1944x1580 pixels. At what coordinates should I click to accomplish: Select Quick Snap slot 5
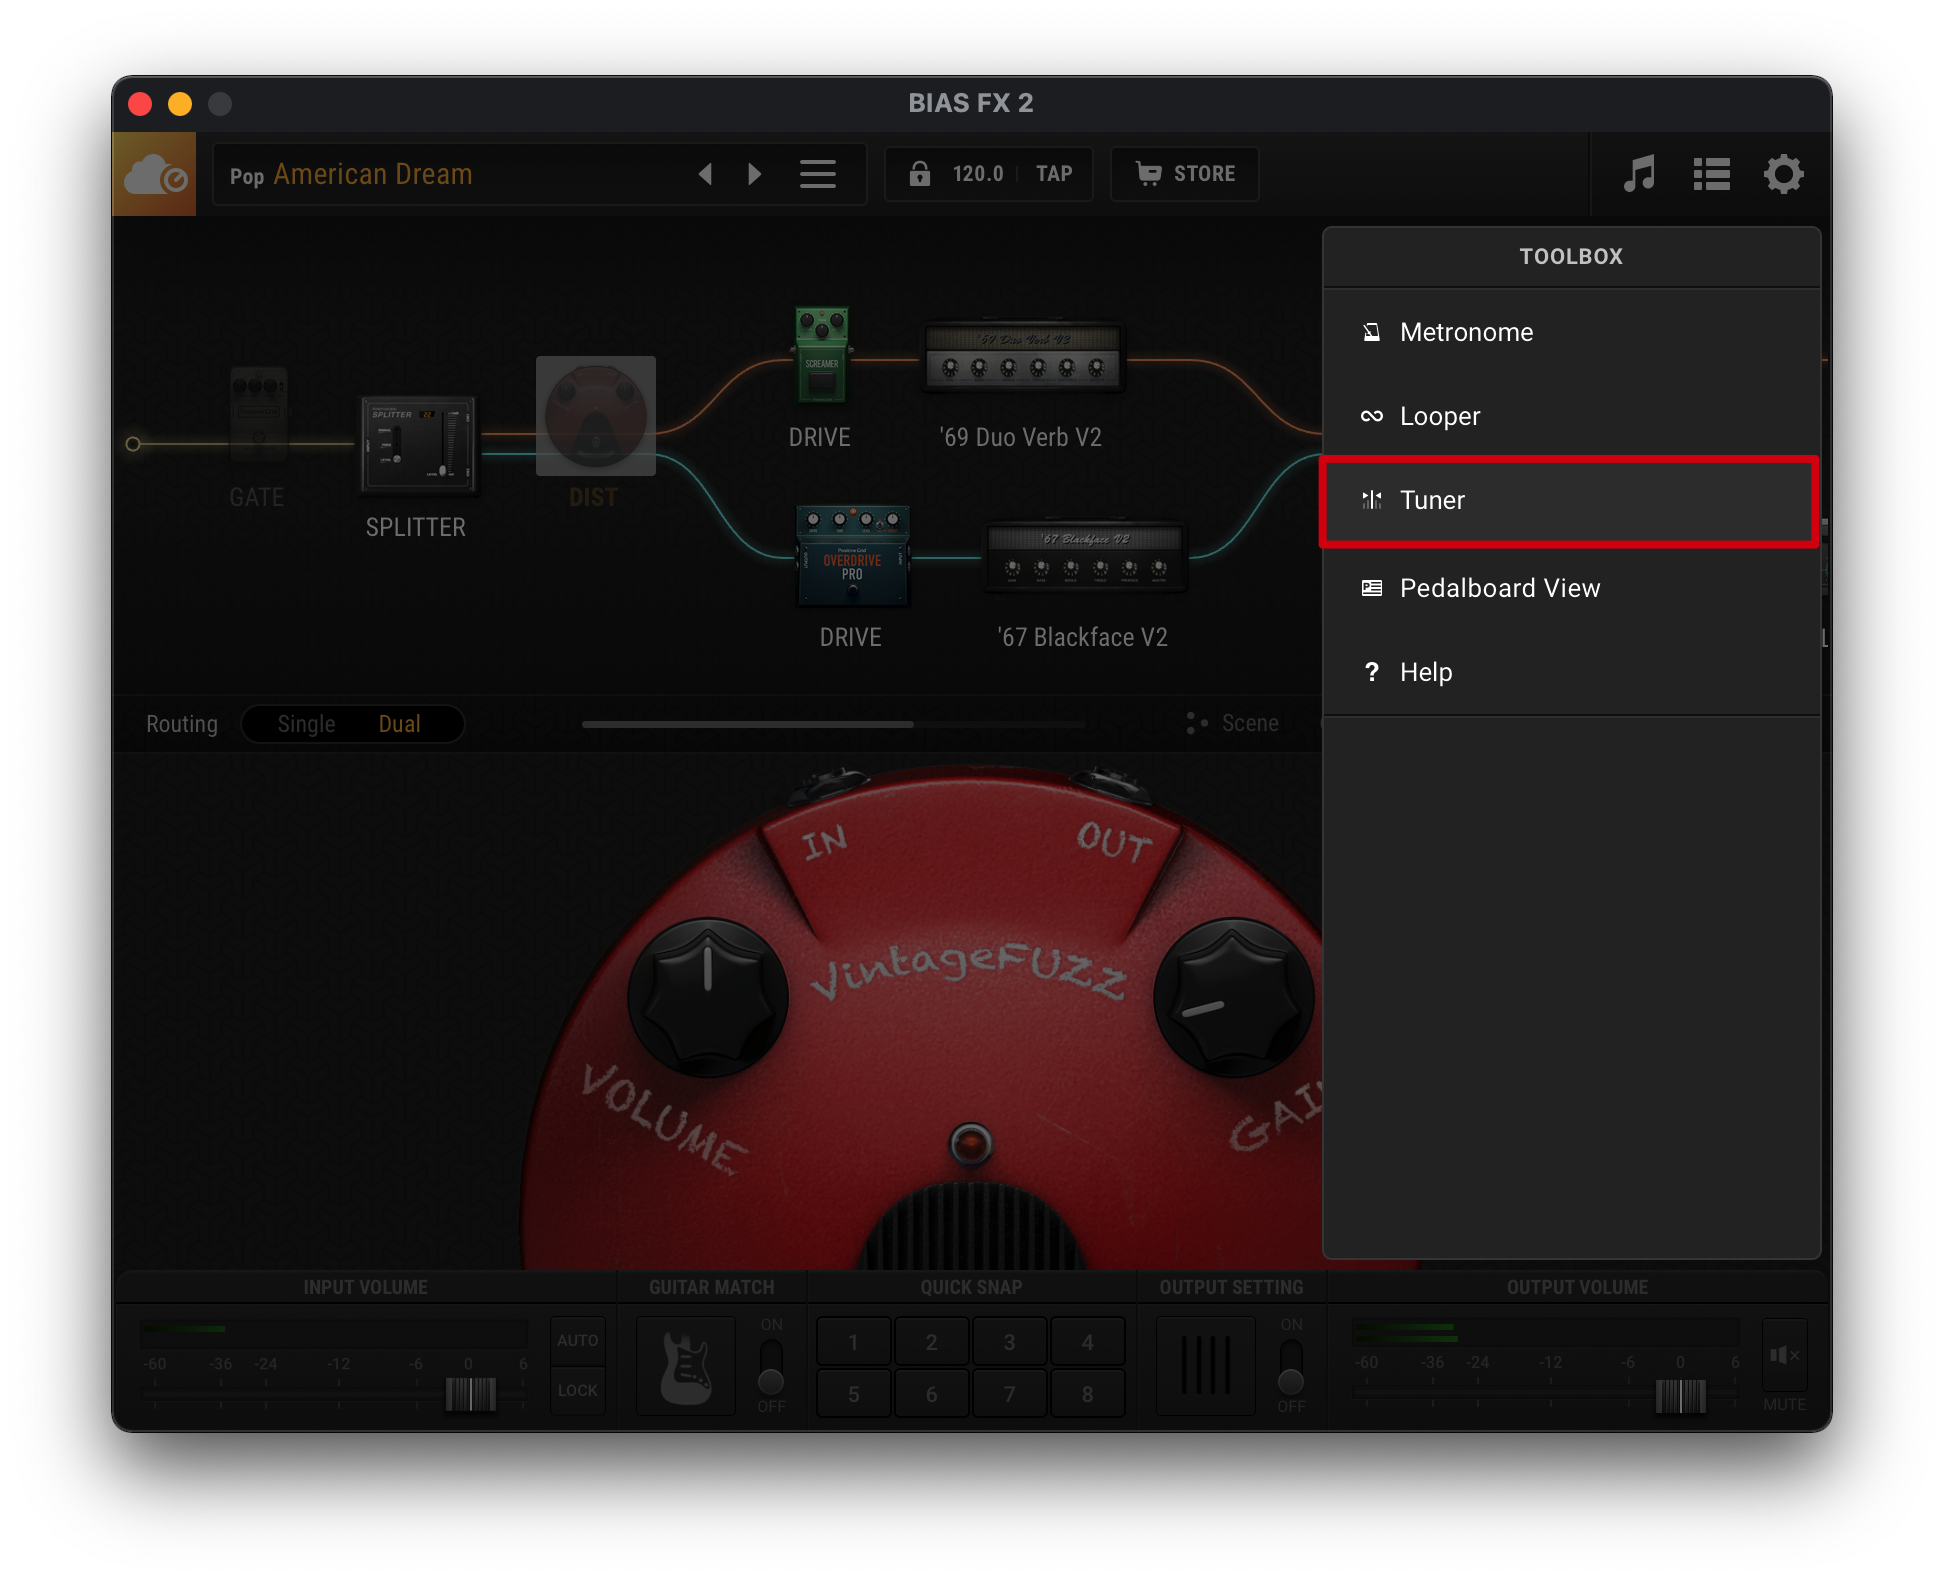853,1394
